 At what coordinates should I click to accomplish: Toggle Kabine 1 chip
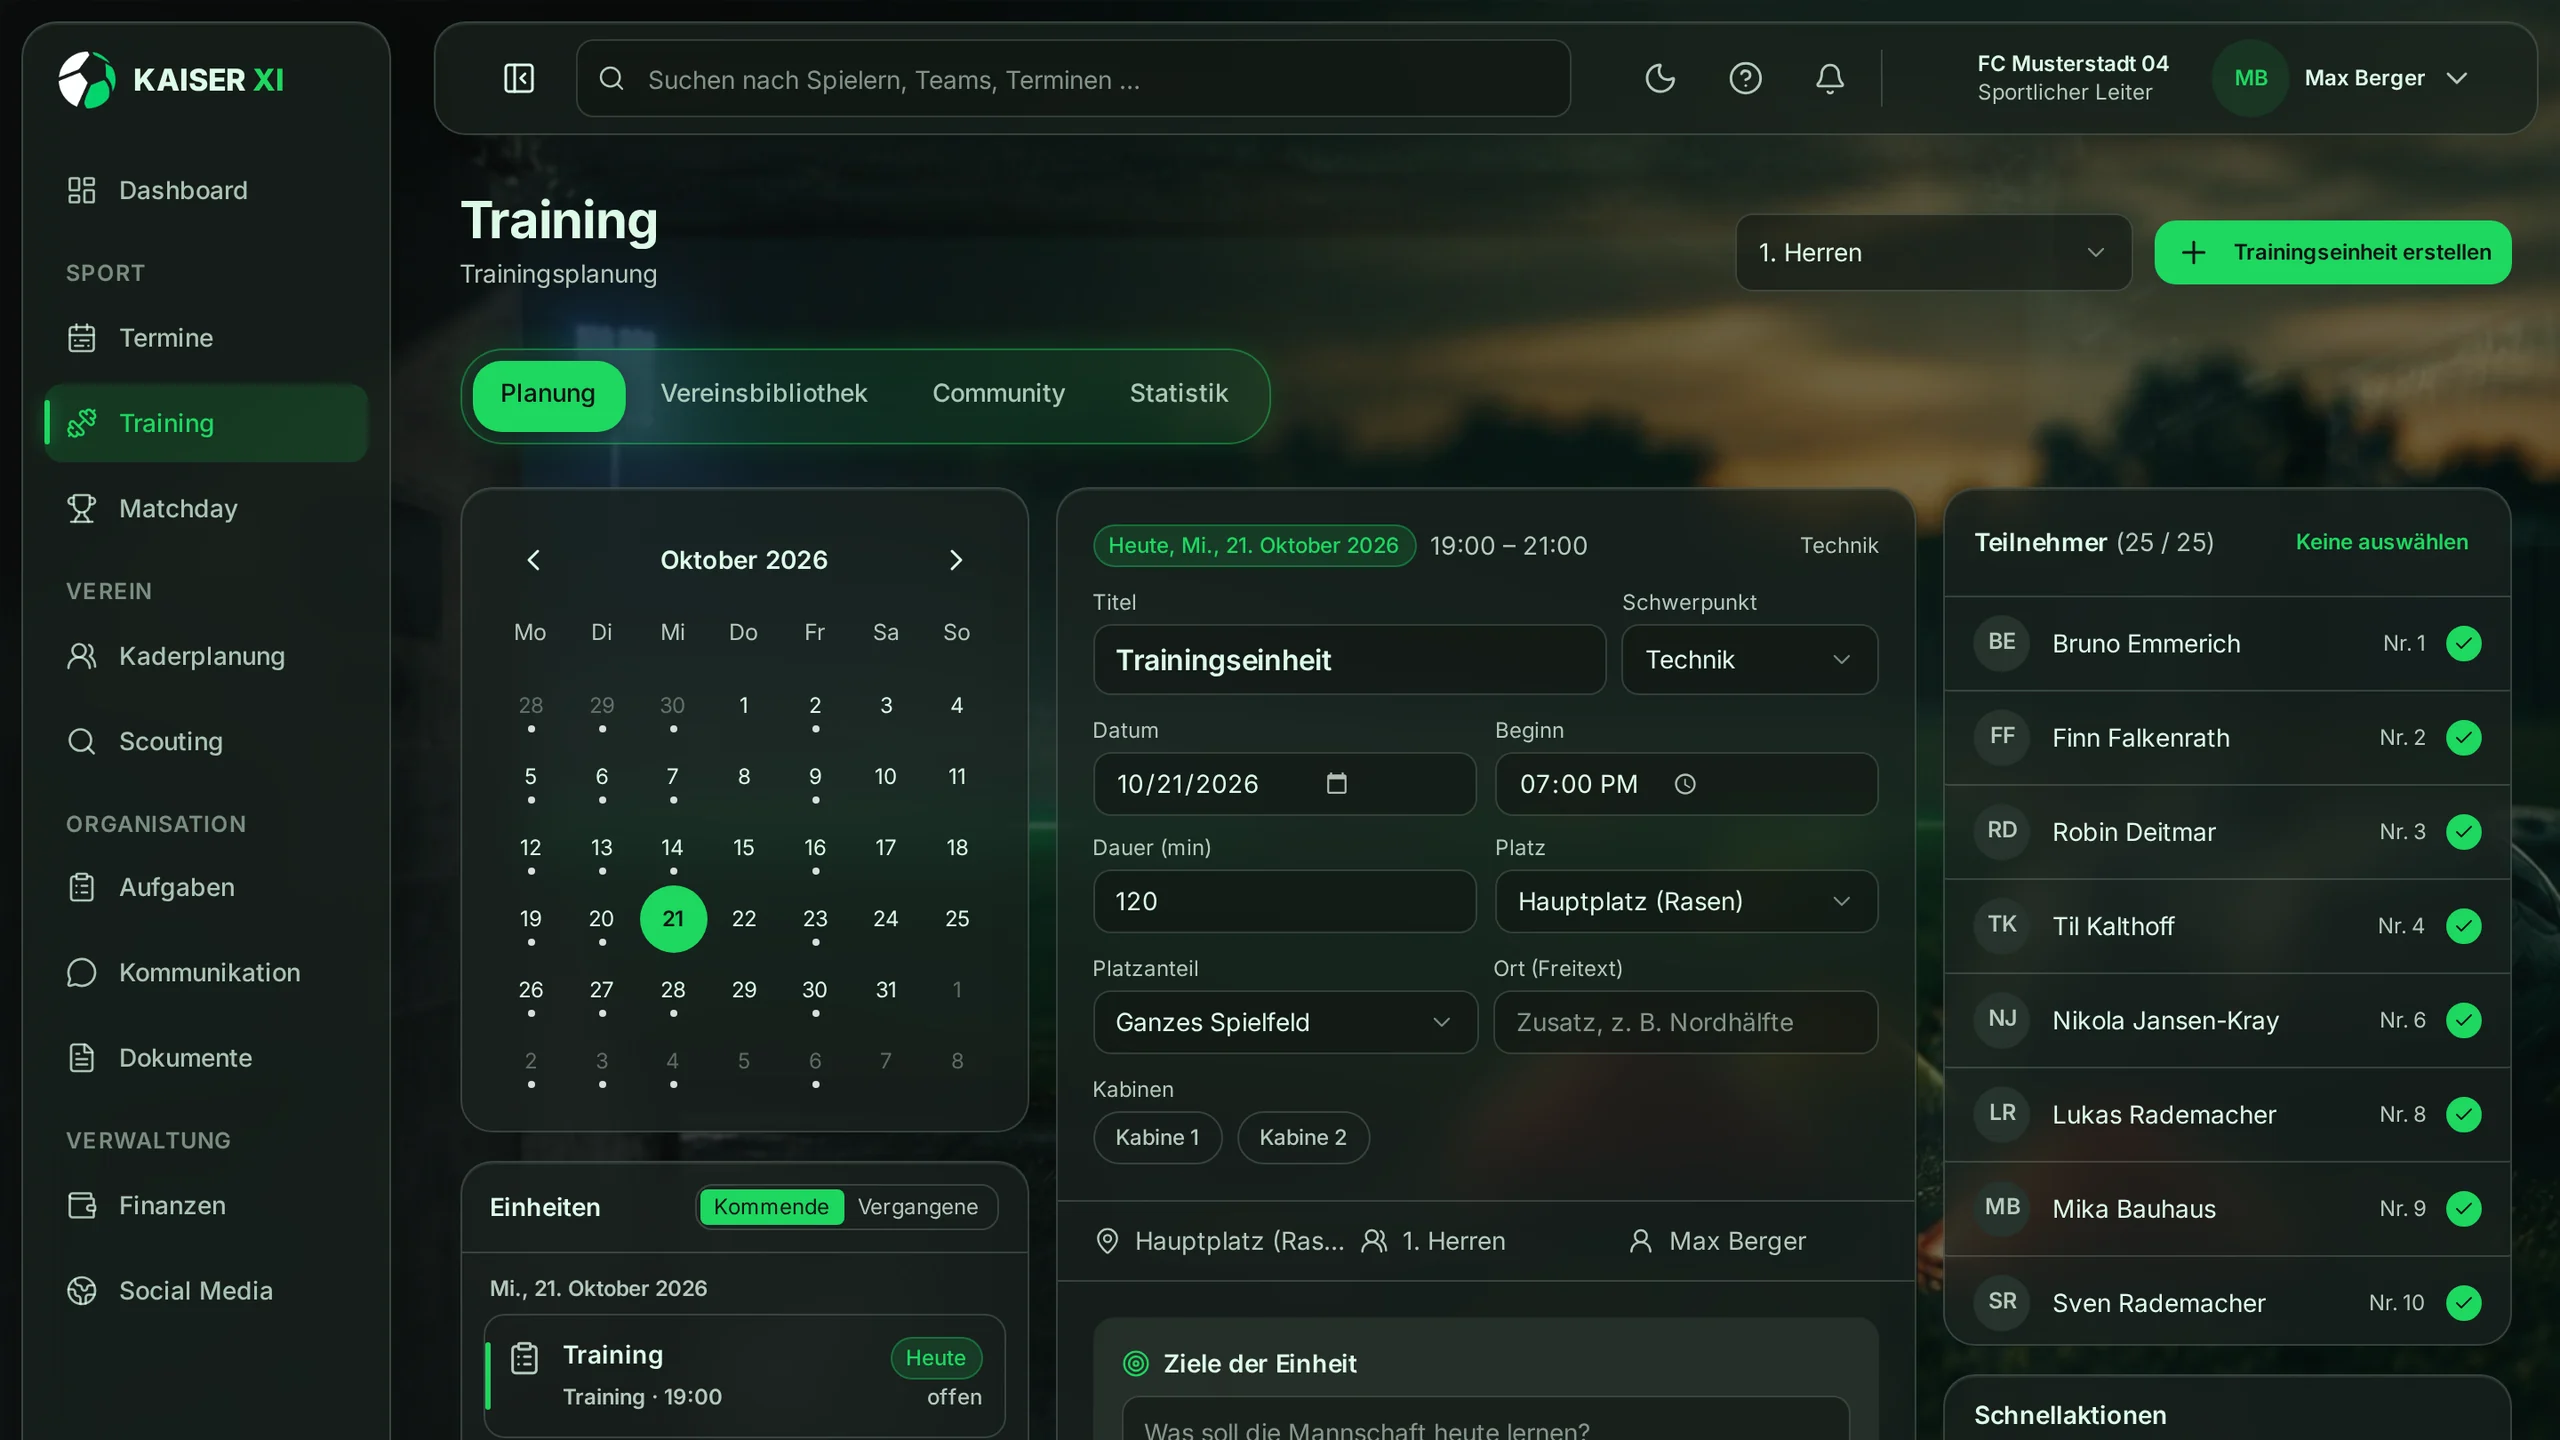point(1157,1137)
